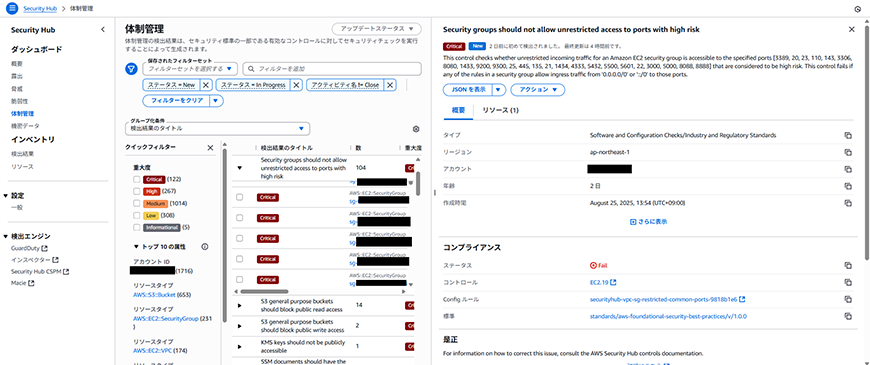Viewport: 870px width, 365px height.
Task: Click the blue filter funnel icon
Action: (x=131, y=69)
